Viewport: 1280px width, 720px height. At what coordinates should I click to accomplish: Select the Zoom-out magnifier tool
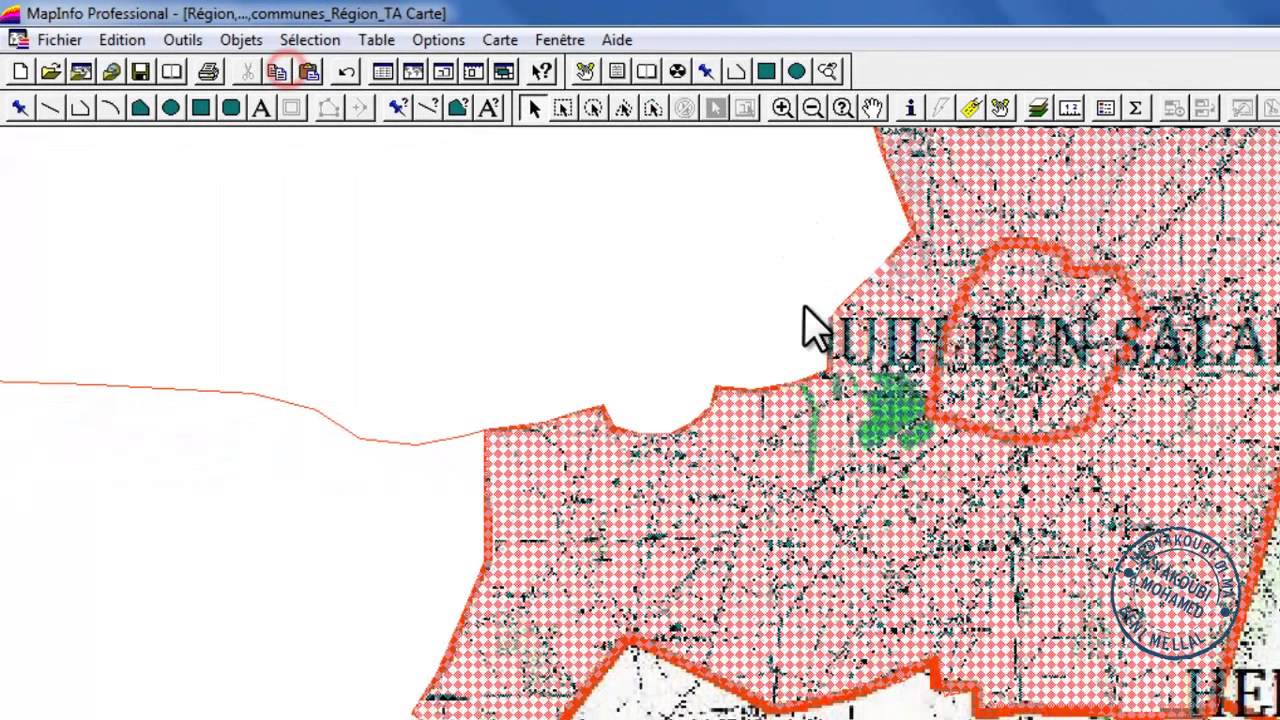813,108
